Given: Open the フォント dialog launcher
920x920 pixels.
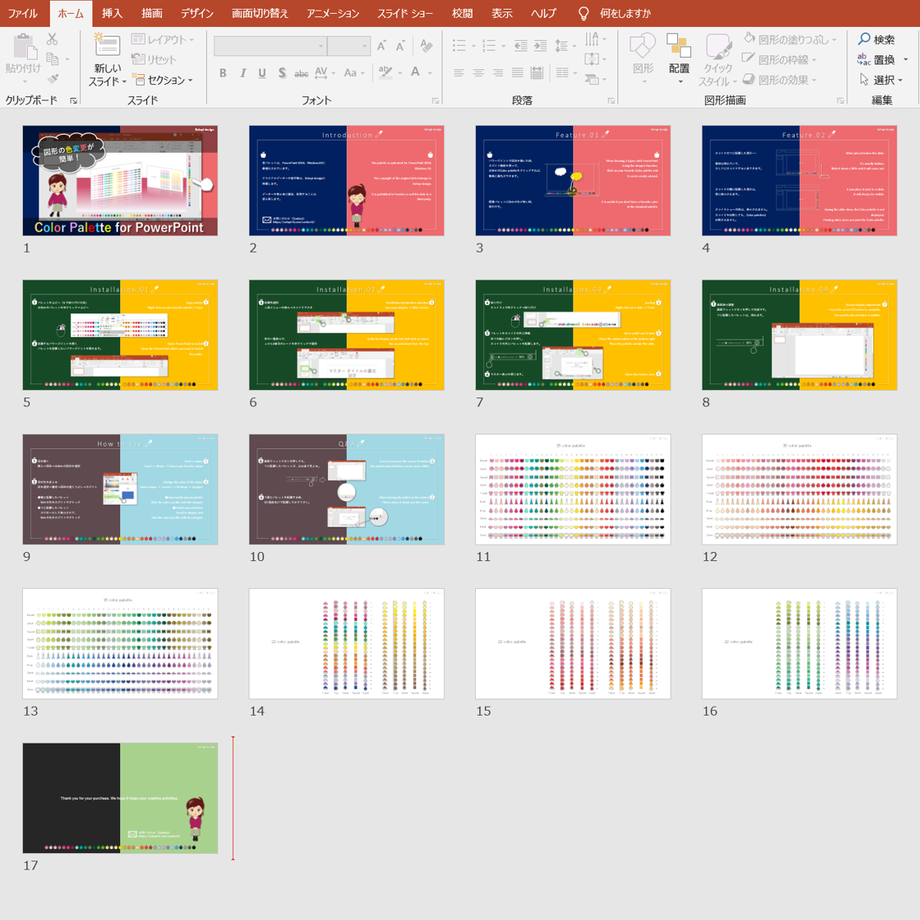Looking at the screenshot, I should click(435, 101).
